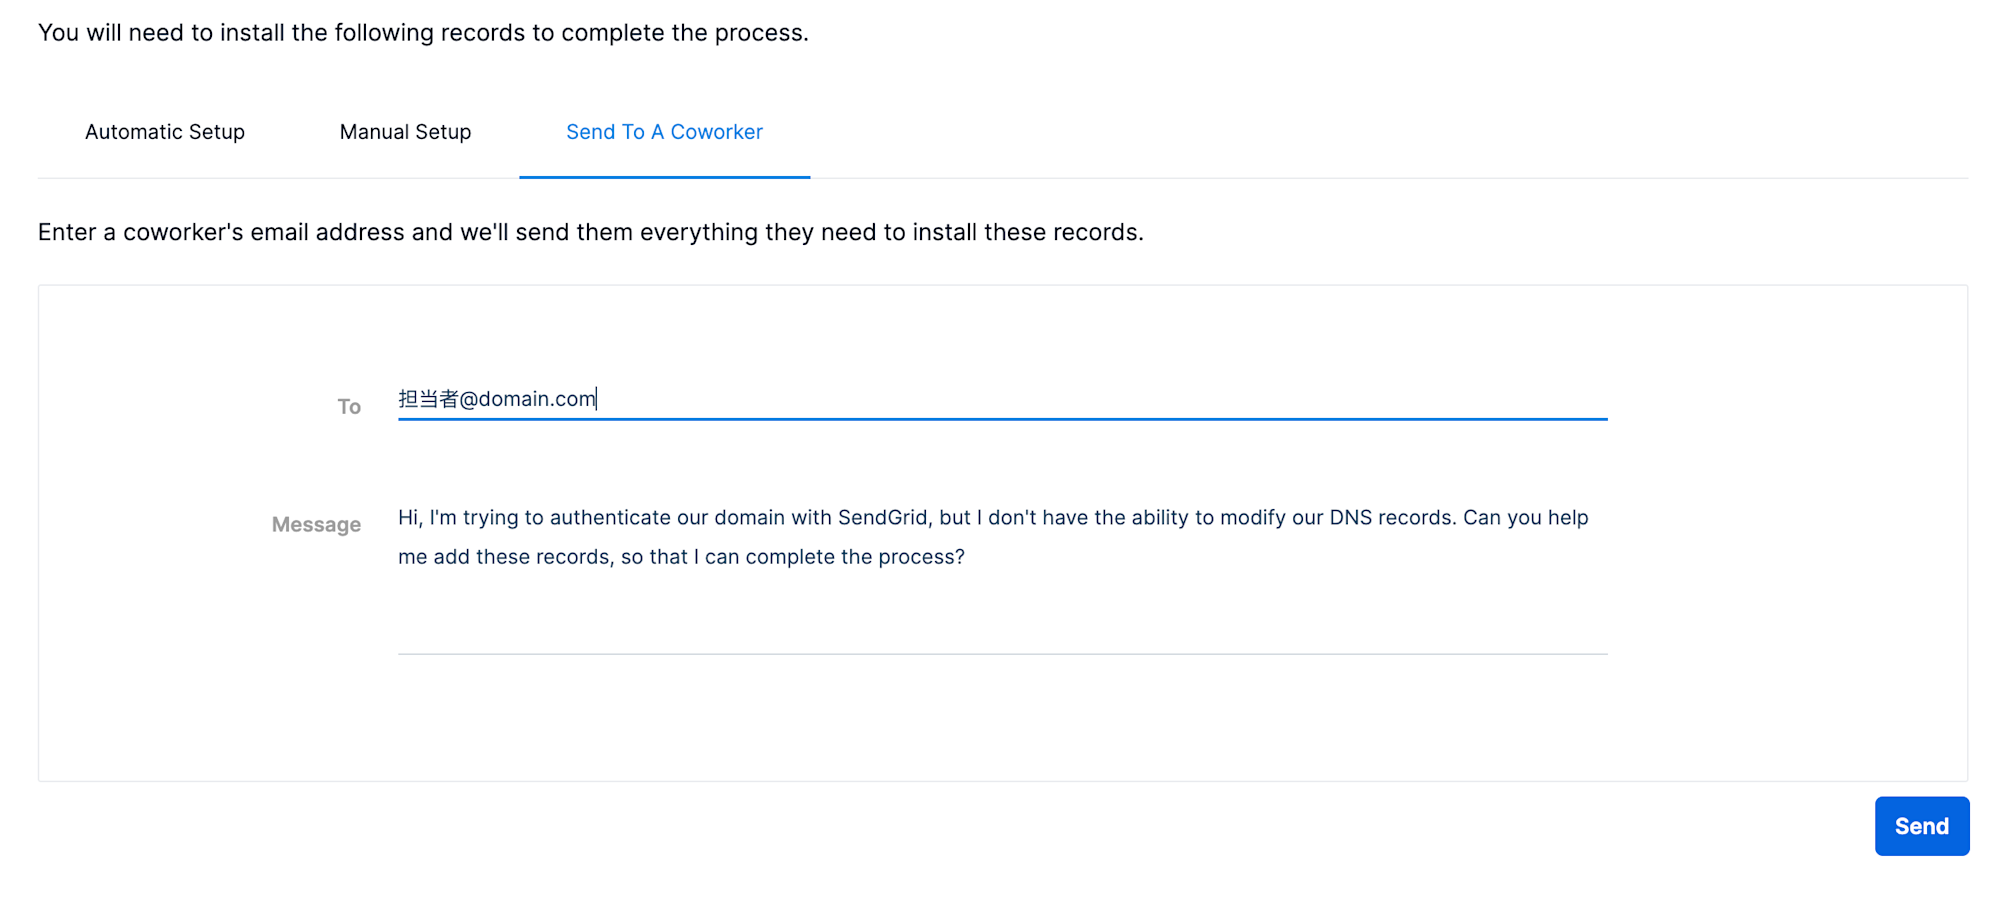Viewport: 2000px width, 922px height.
Task: Click "domain.com" in the To field
Action: click(x=537, y=399)
